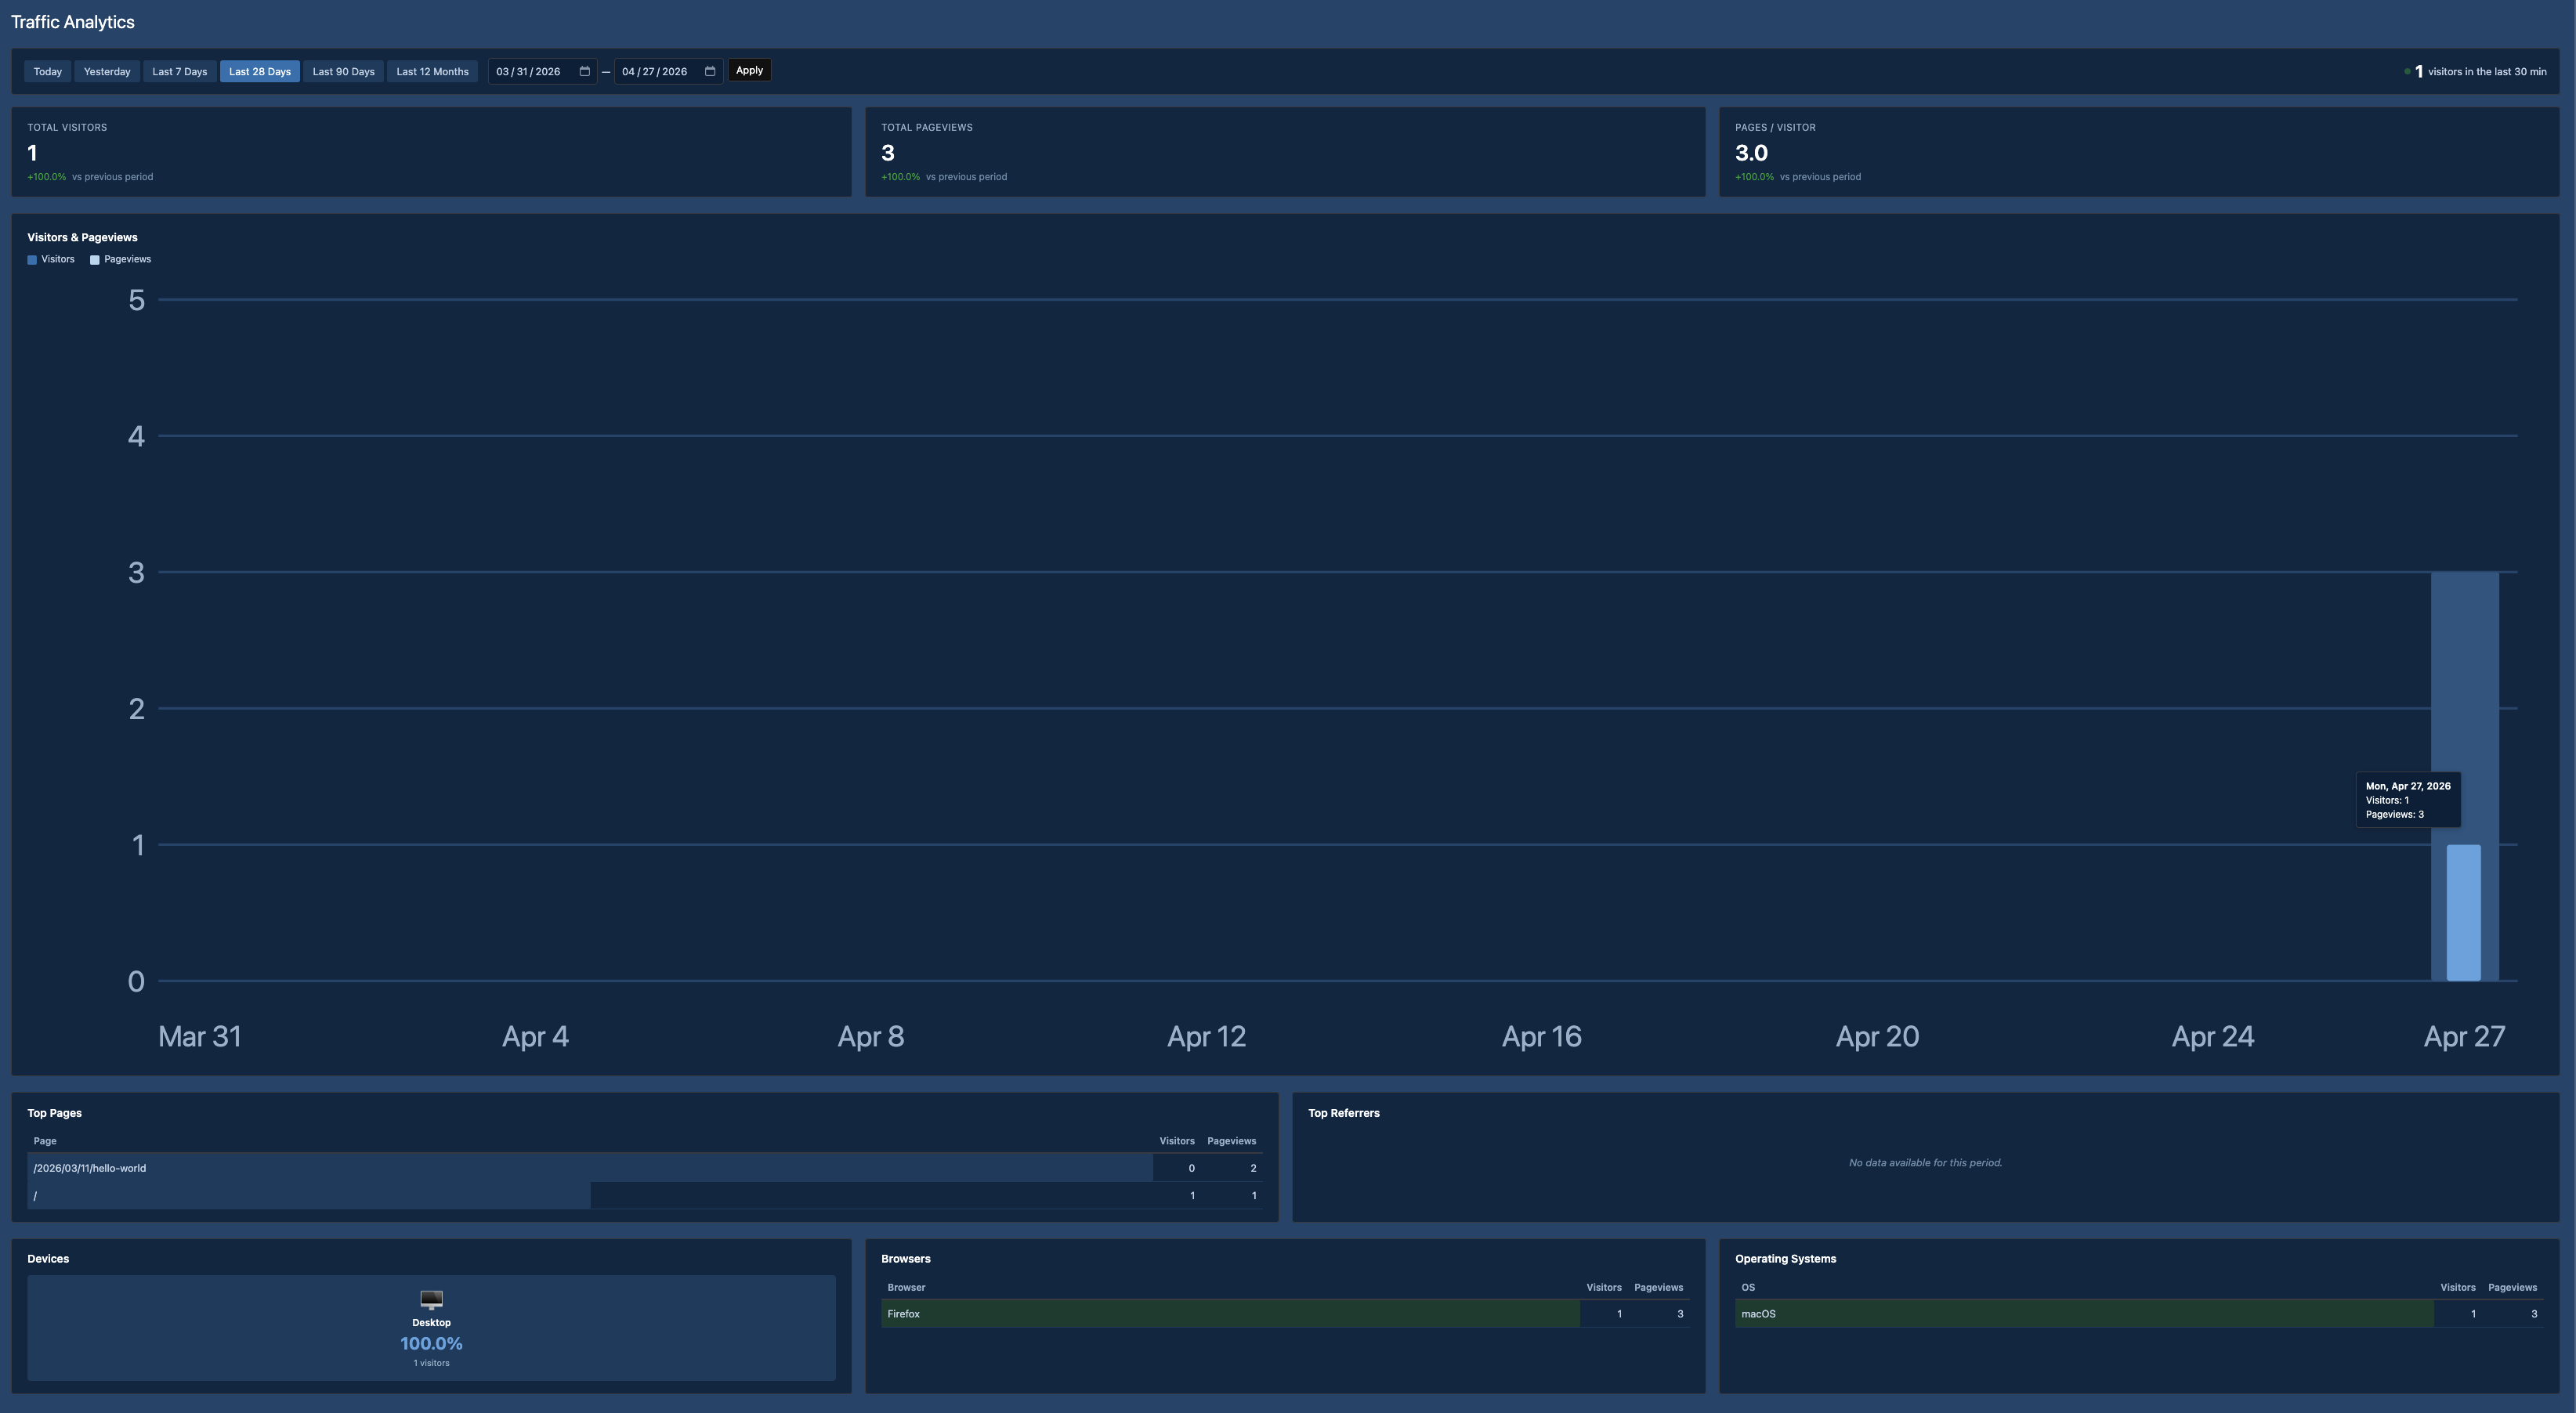The width and height of the screenshot is (2576, 1413).
Task: Click the green live visitors indicator dot
Action: [x=2407, y=71]
